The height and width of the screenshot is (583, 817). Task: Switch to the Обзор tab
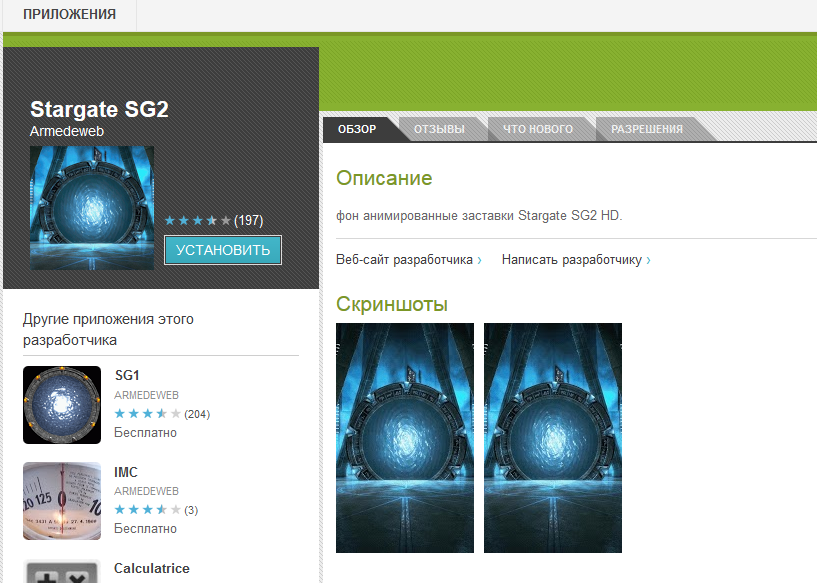[357, 129]
